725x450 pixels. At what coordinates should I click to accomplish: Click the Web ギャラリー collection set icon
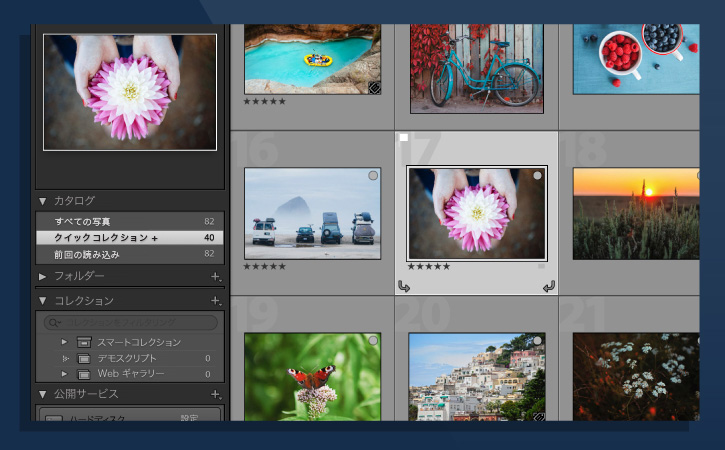(x=84, y=374)
